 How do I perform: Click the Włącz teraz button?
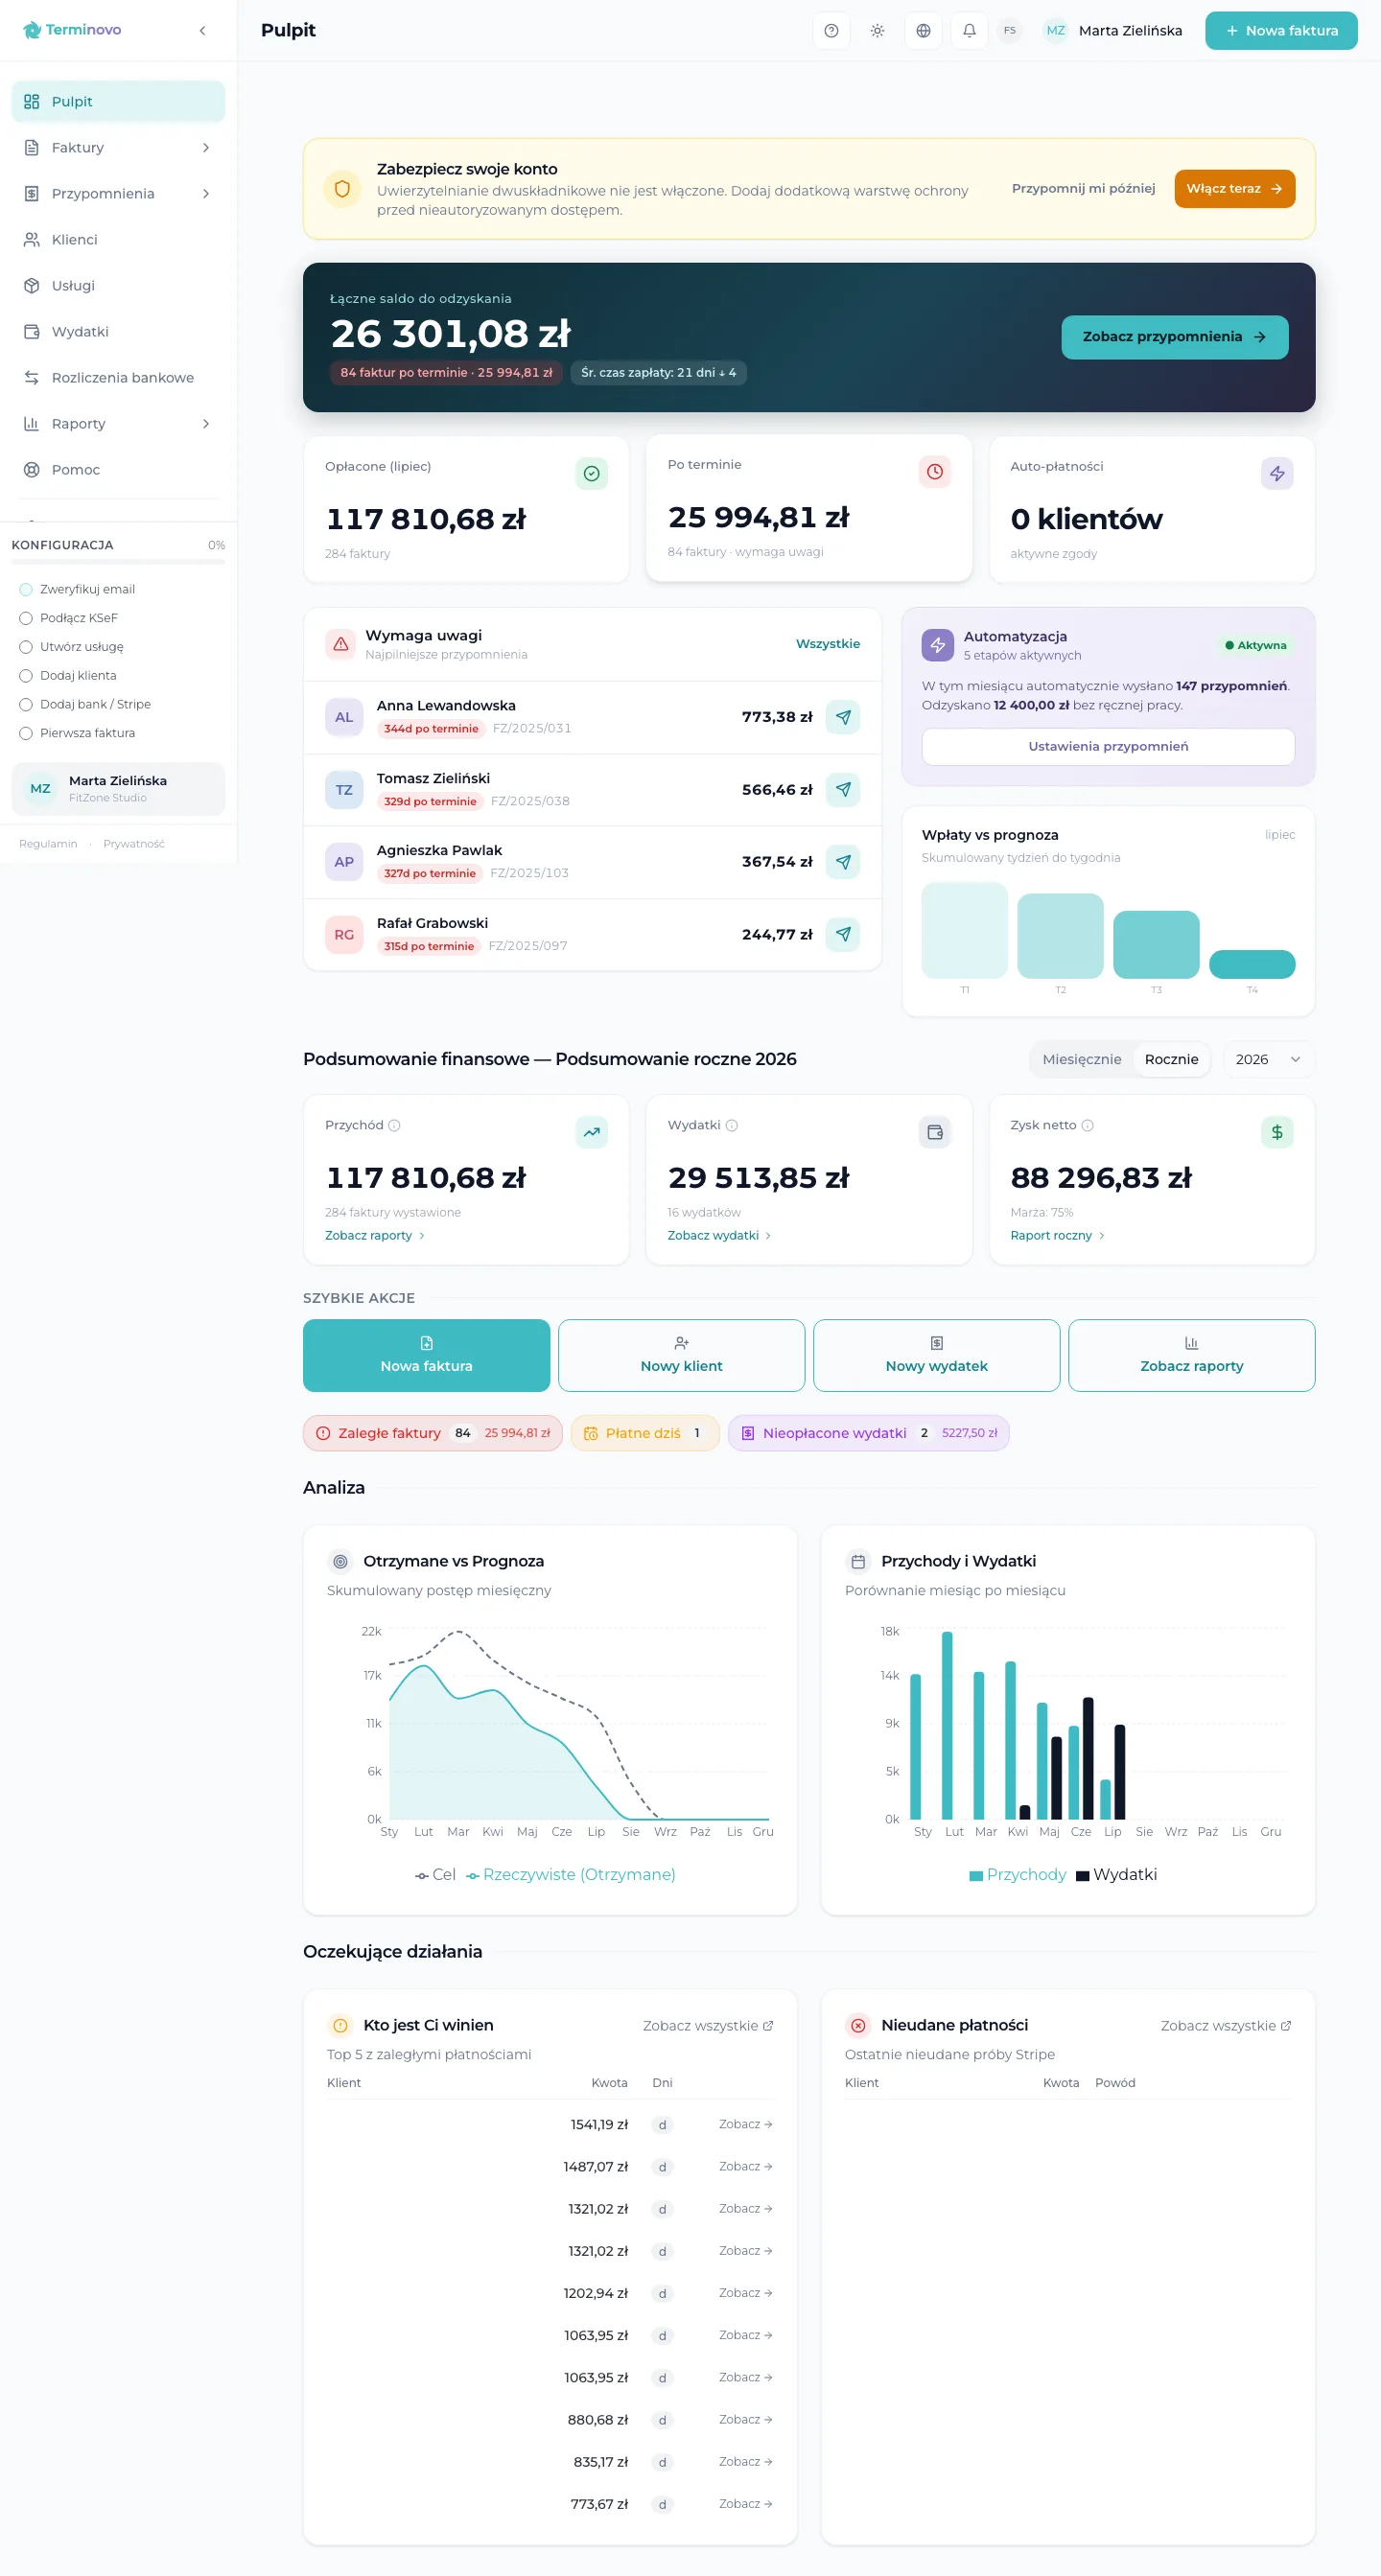1234,189
